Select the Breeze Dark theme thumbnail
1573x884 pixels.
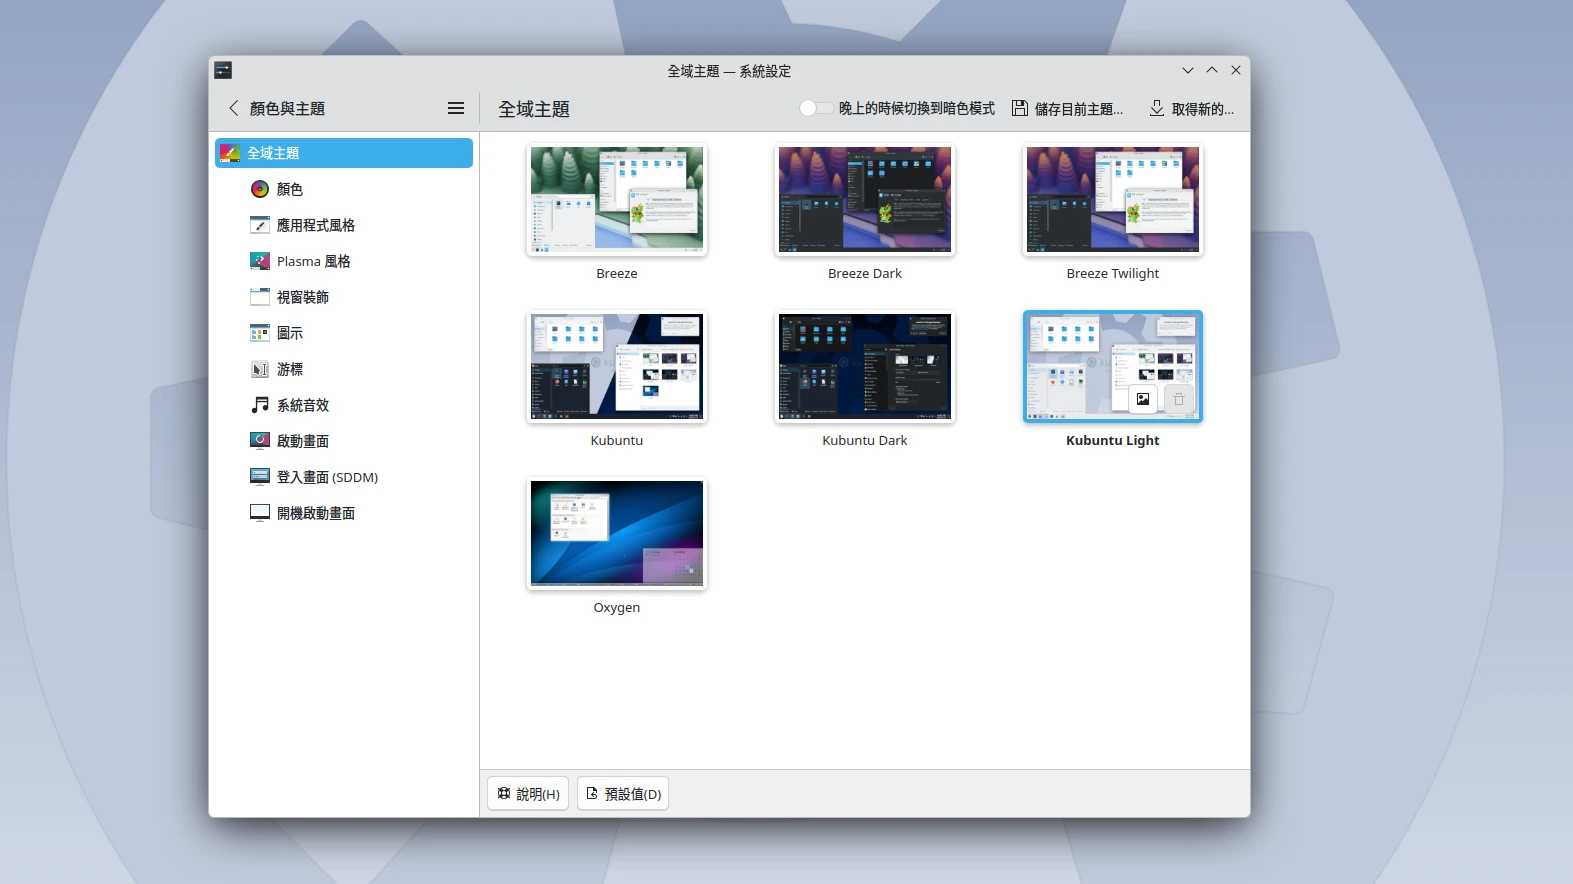865,200
